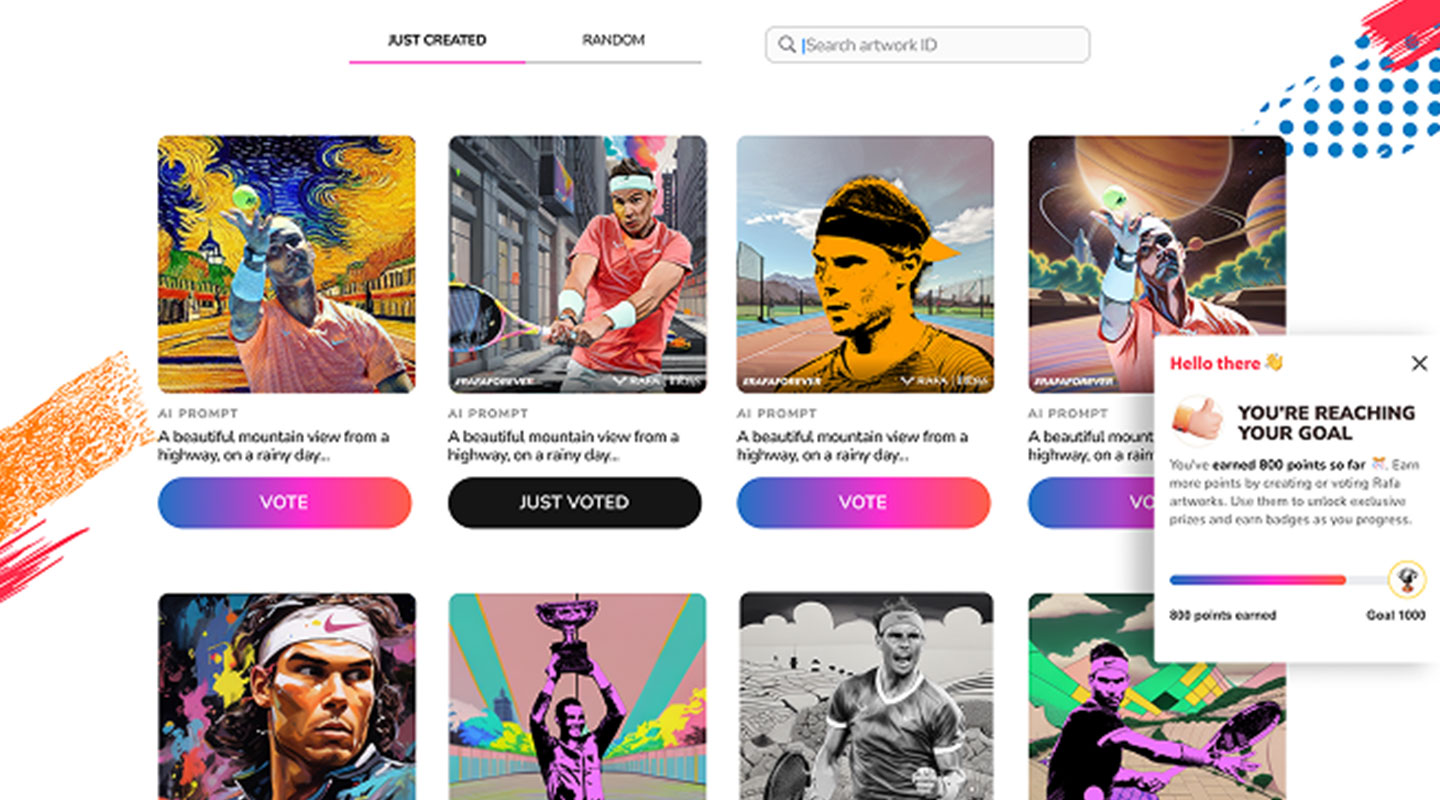
Task: Click the trophy goal badge icon
Action: [1408, 579]
